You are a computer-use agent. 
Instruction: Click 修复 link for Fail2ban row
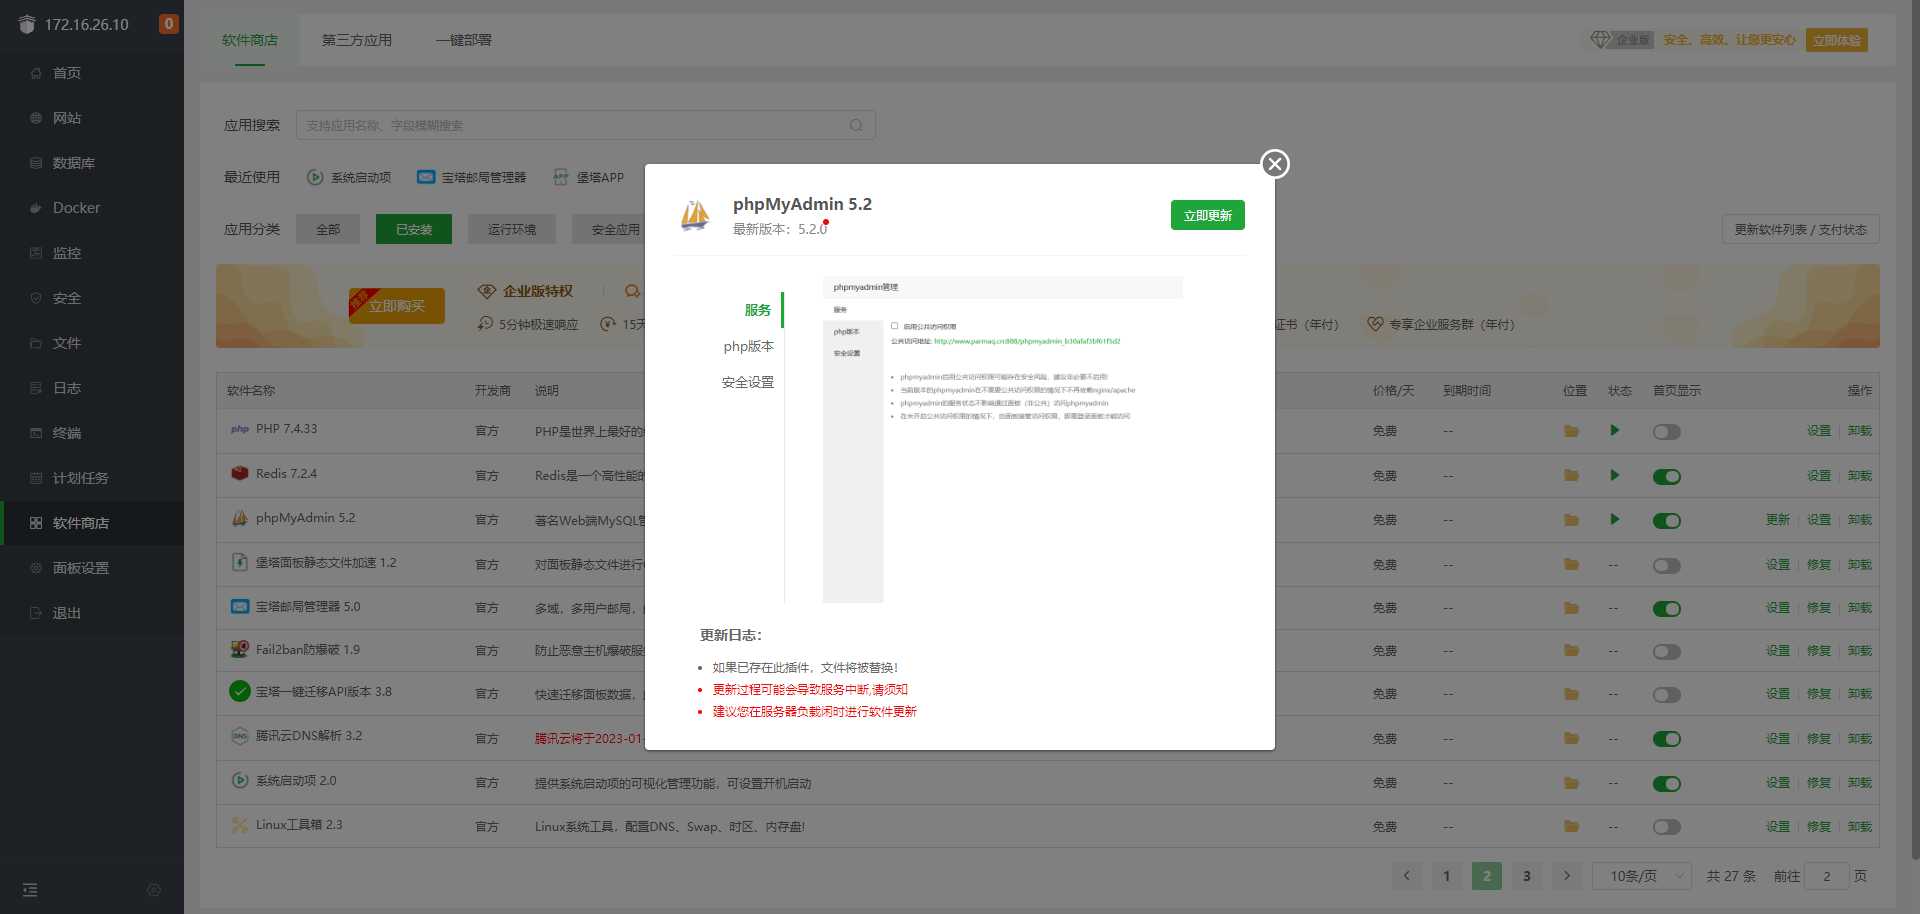[x=1819, y=651]
